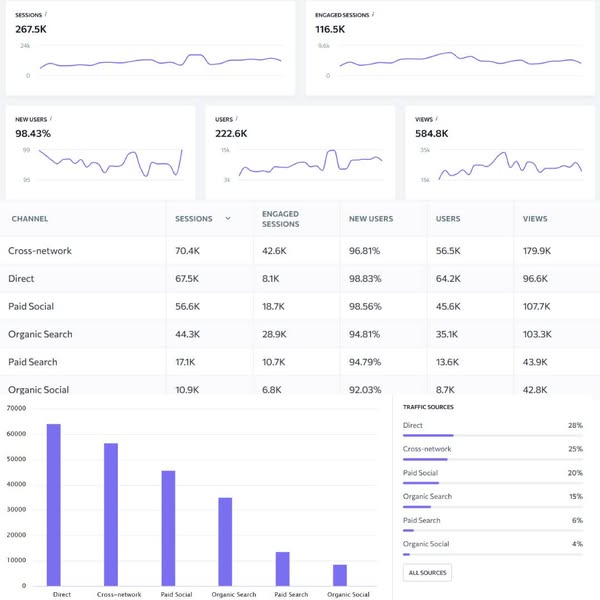Sort the table by the USERS column header
600x600 pixels.
point(448,219)
